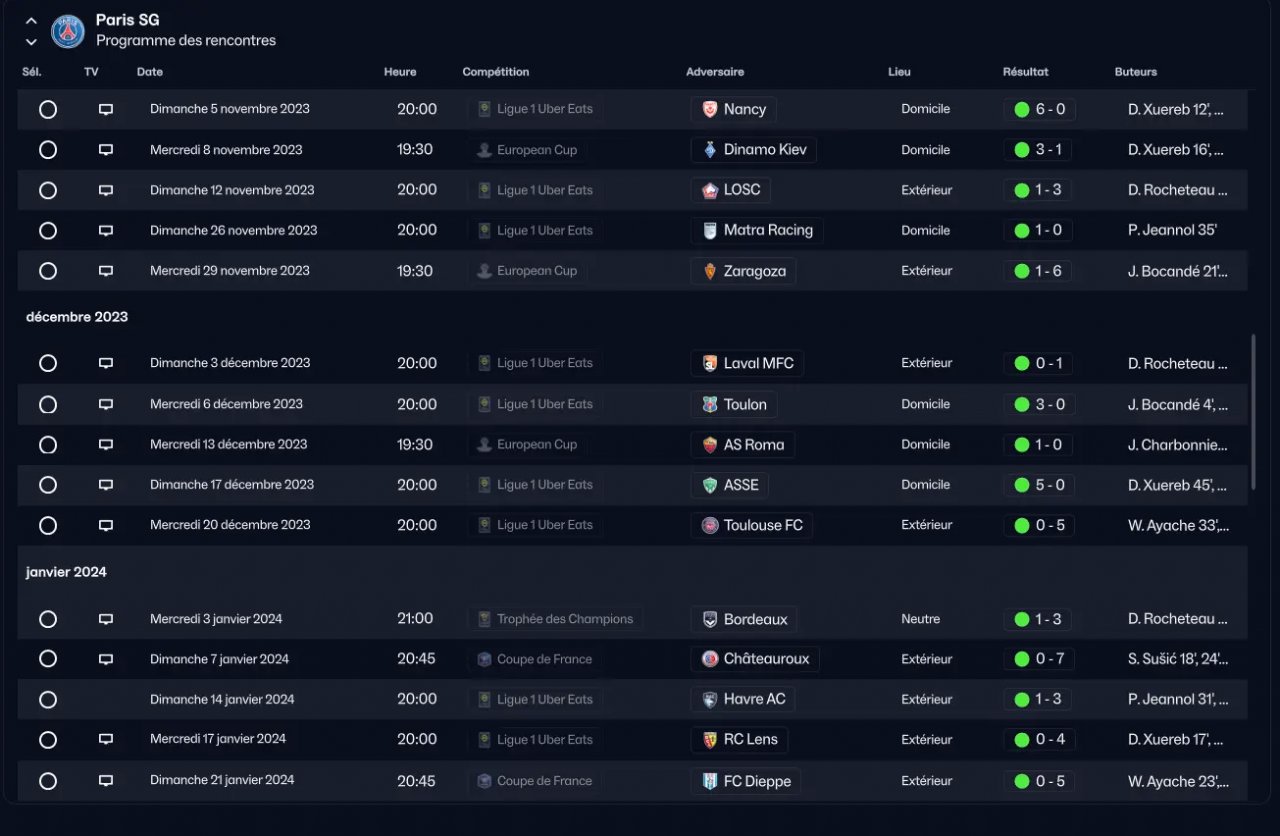
Task: Click the down chevron beside the Paris SG crest
Action: [x=31, y=42]
